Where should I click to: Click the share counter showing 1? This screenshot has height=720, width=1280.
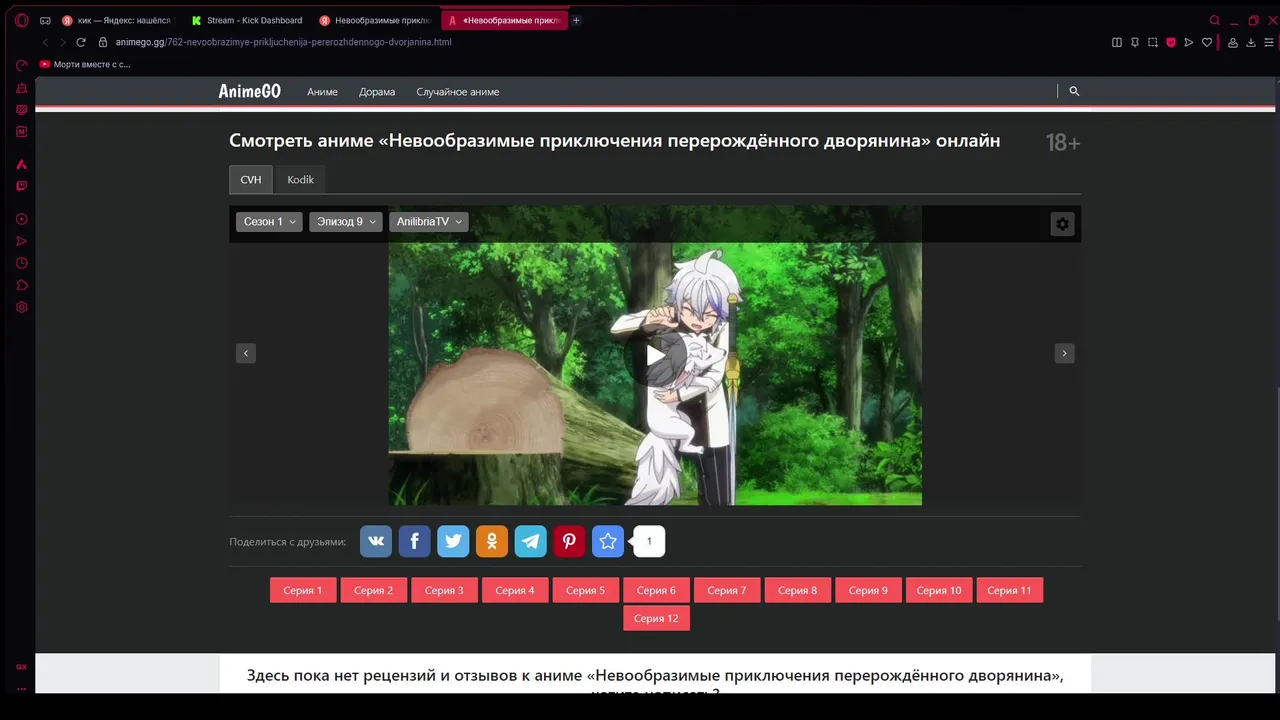pos(649,541)
